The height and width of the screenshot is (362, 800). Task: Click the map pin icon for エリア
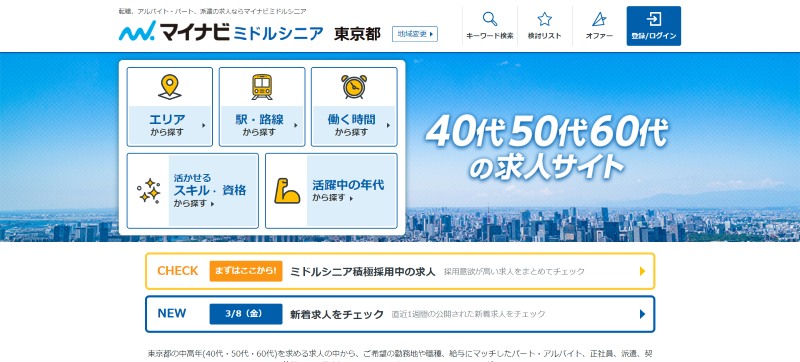pos(169,87)
